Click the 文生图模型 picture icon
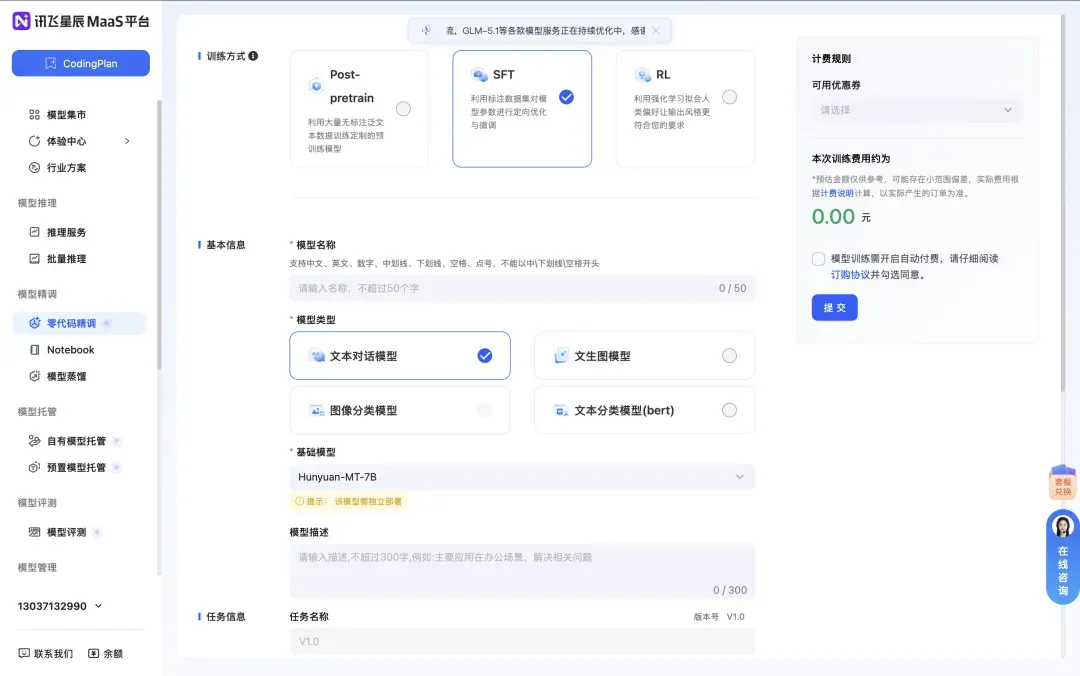1080x676 pixels. pyautogui.click(x=562, y=356)
